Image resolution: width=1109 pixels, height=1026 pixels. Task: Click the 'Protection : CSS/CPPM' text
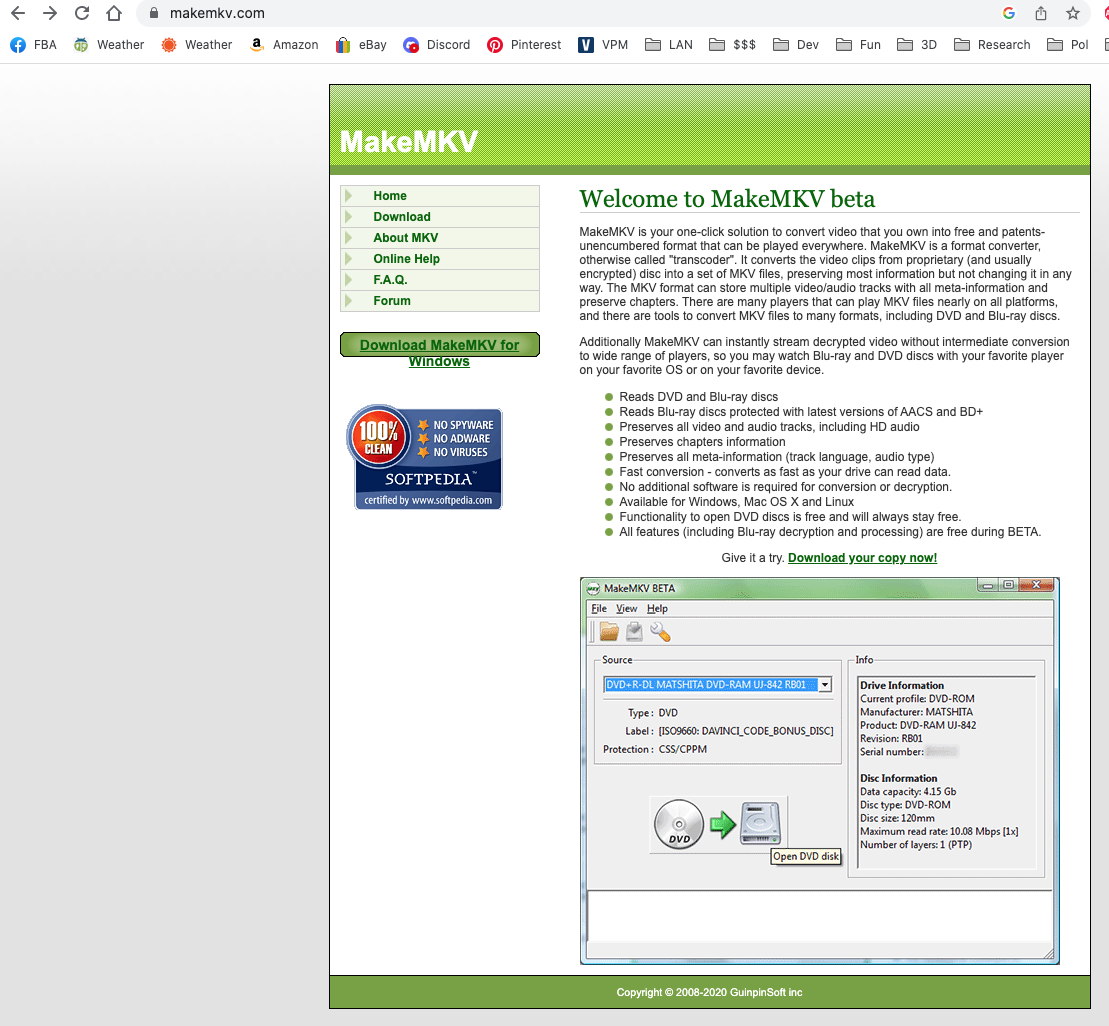[x=655, y=750]
